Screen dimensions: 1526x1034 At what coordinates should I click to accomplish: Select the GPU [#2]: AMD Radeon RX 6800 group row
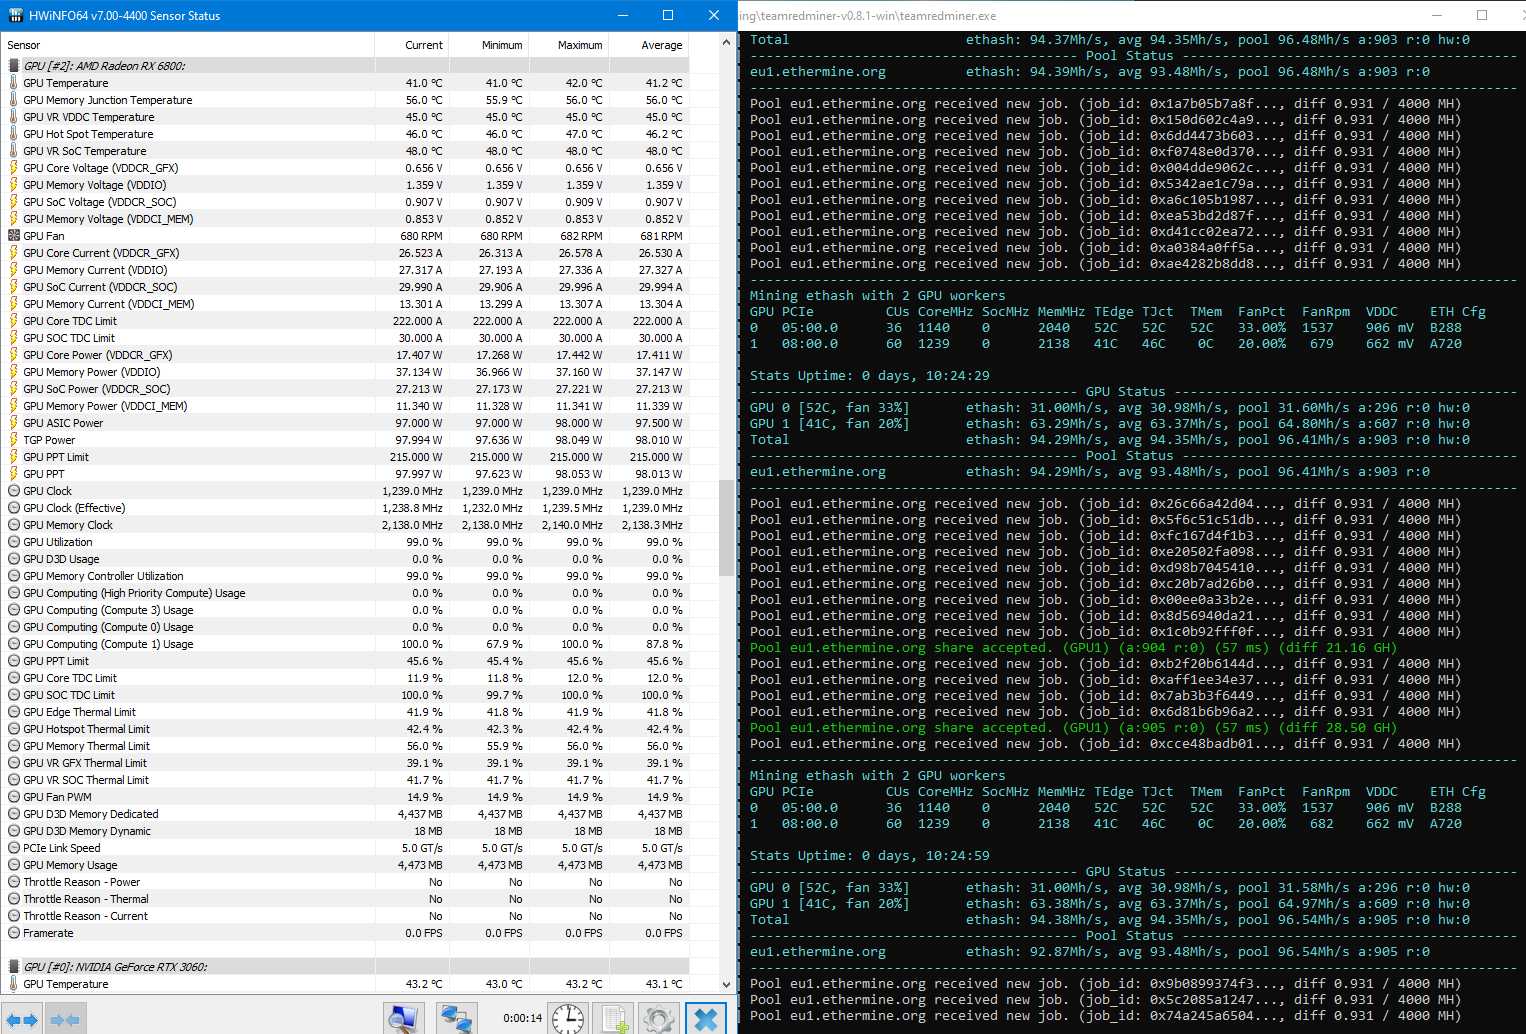345,66
